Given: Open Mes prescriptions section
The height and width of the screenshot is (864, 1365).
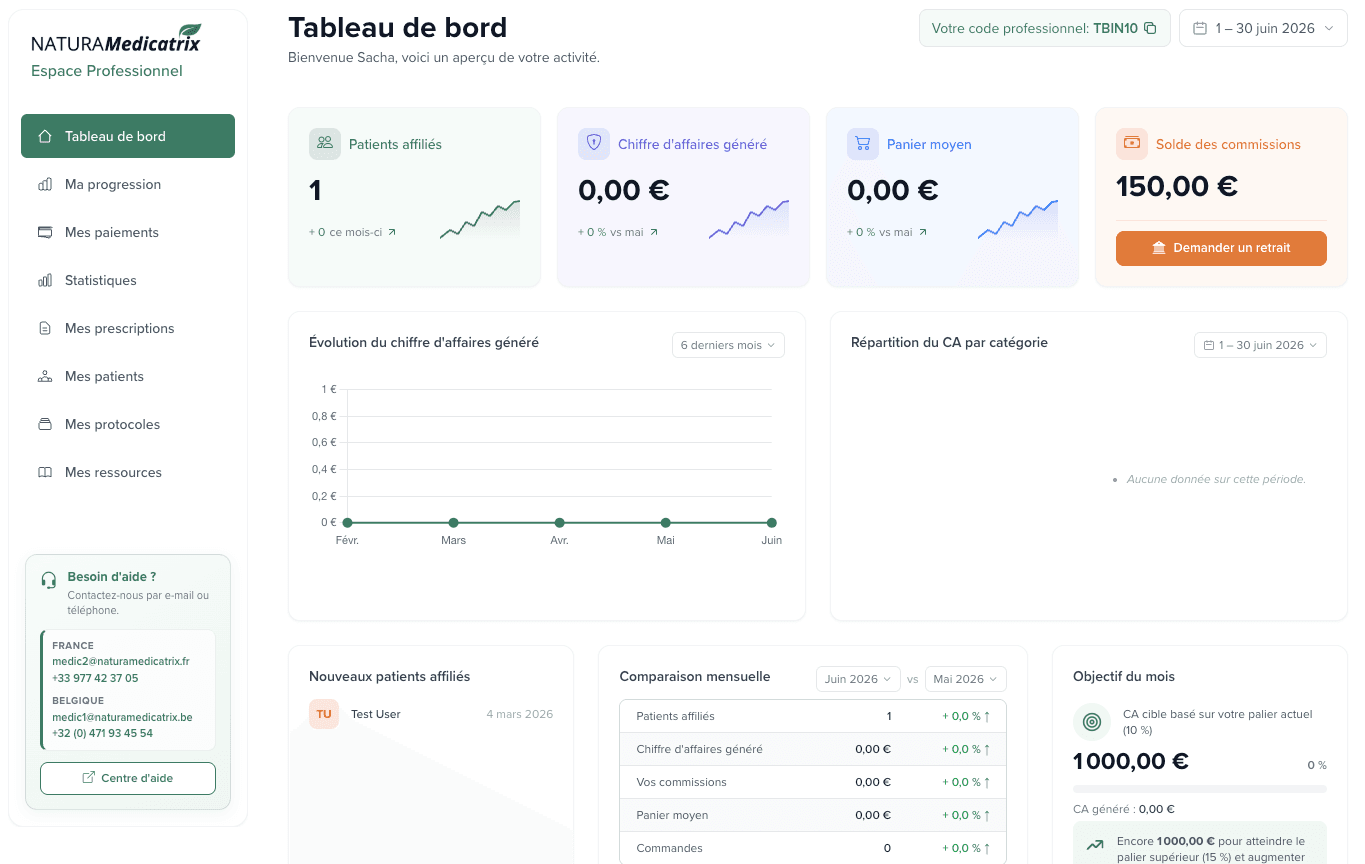Looking at the screenshot, I should [x=128, y=328].
